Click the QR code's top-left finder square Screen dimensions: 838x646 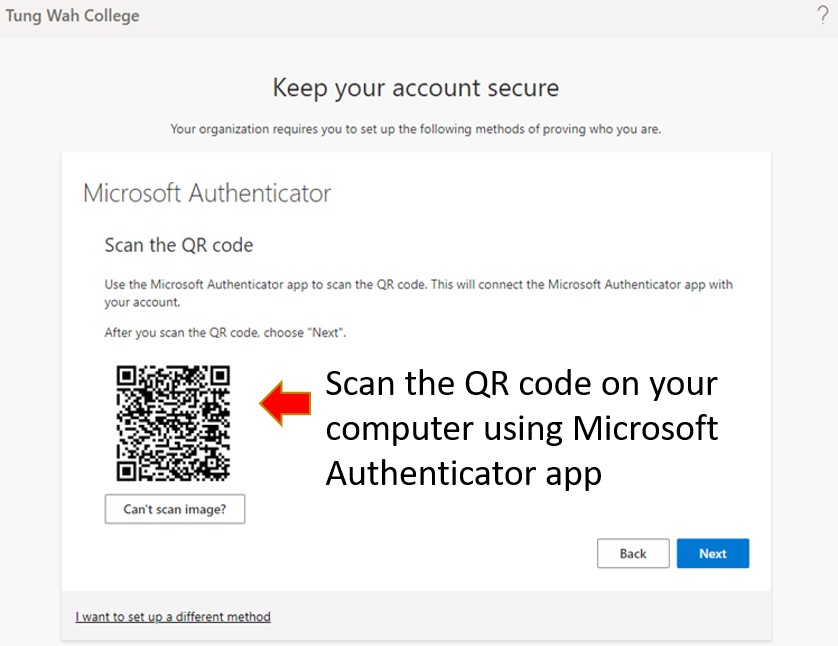click(x=127, y=376)
